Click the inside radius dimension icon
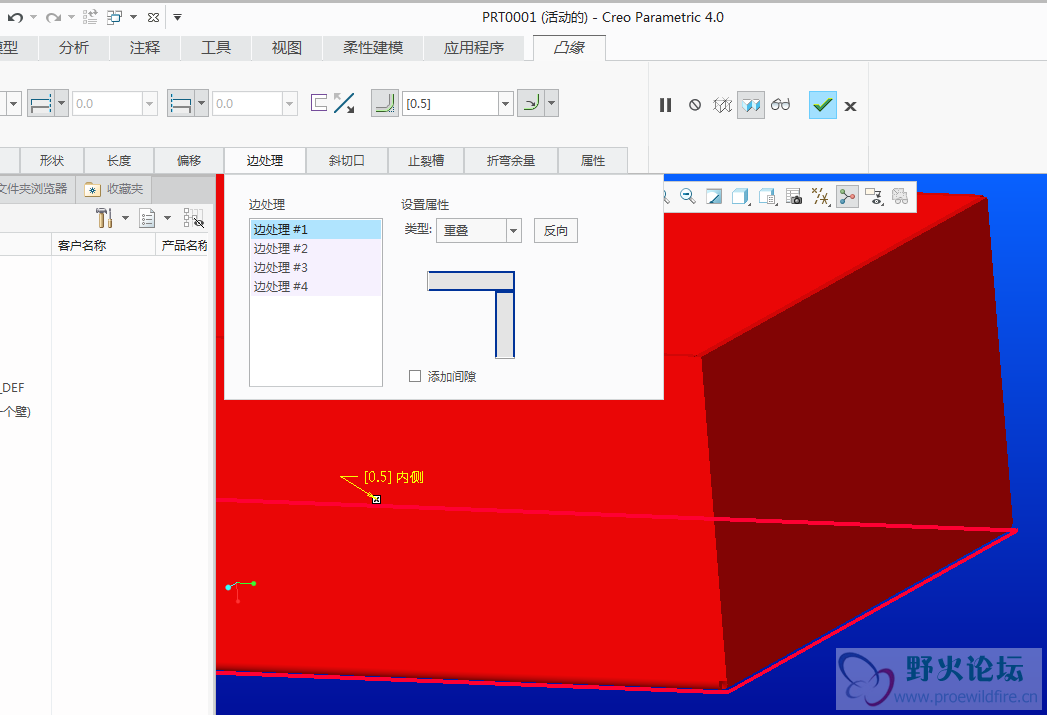1047x715 pixels. [532, 103]
